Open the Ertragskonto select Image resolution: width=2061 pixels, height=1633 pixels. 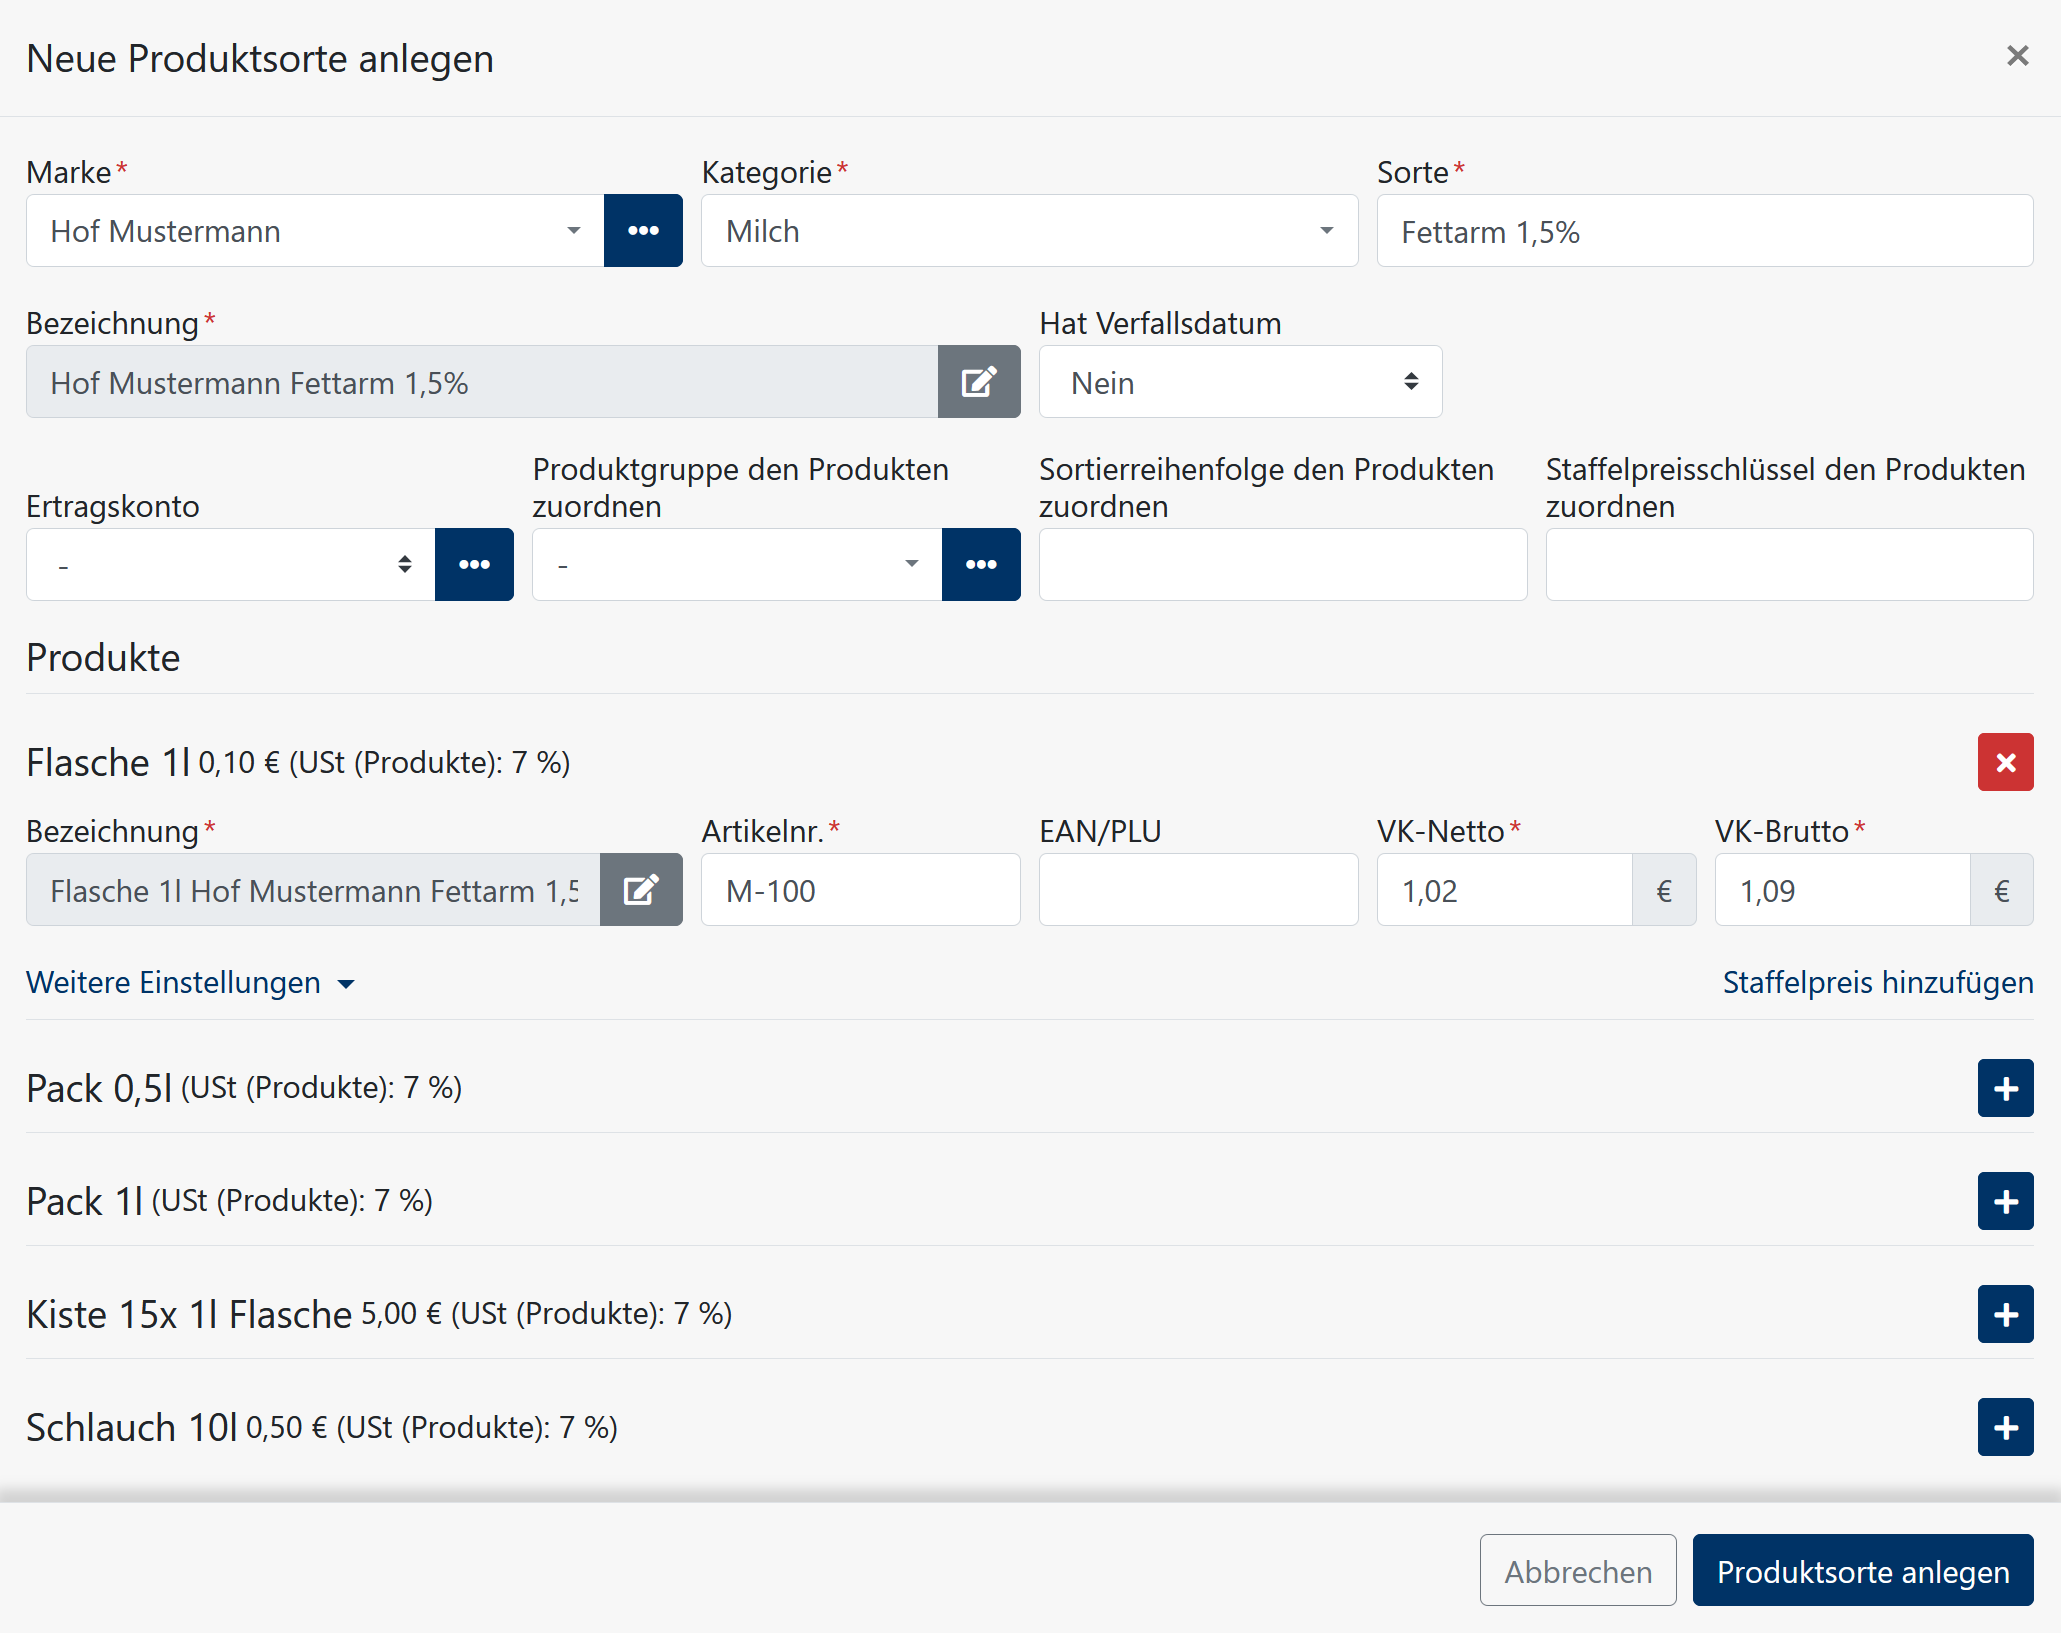click(231, 565)
